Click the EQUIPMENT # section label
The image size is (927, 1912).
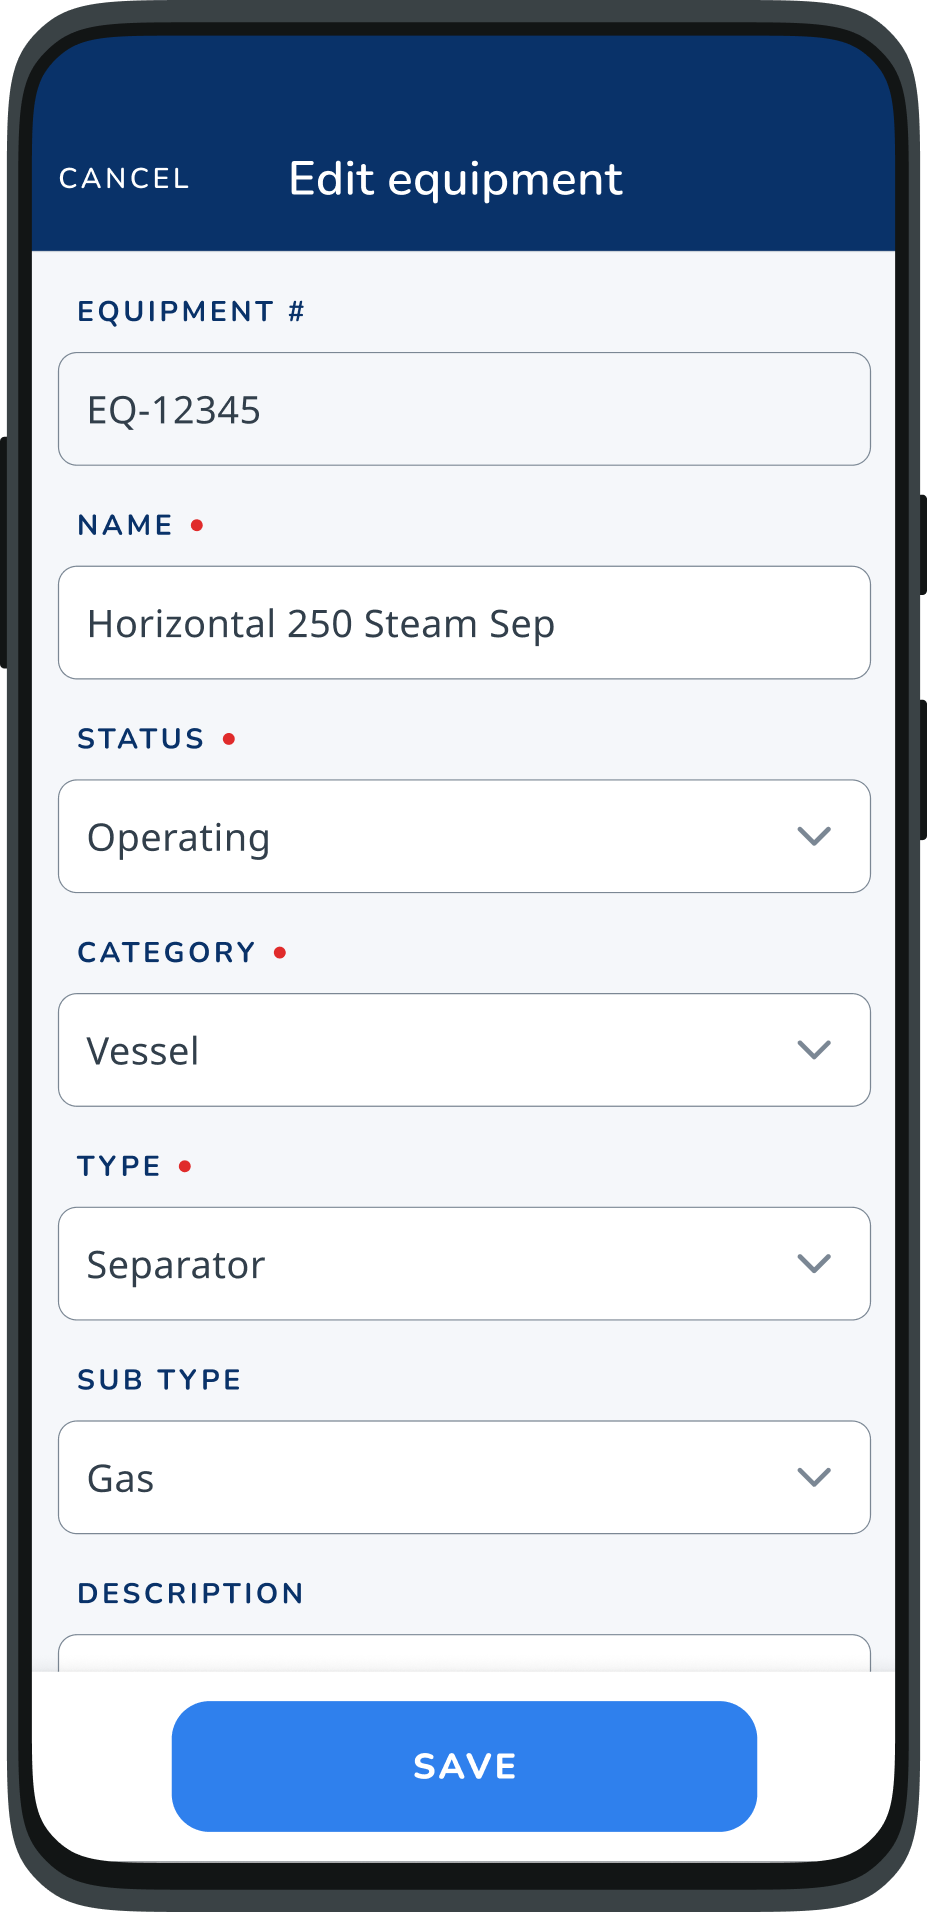pyautogui.click(x=191, y=310)
